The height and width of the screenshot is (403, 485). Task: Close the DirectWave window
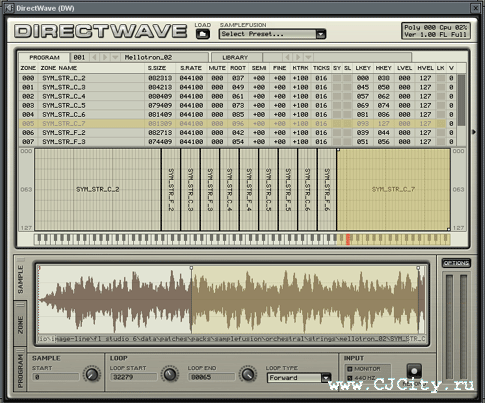coord(475,8)
